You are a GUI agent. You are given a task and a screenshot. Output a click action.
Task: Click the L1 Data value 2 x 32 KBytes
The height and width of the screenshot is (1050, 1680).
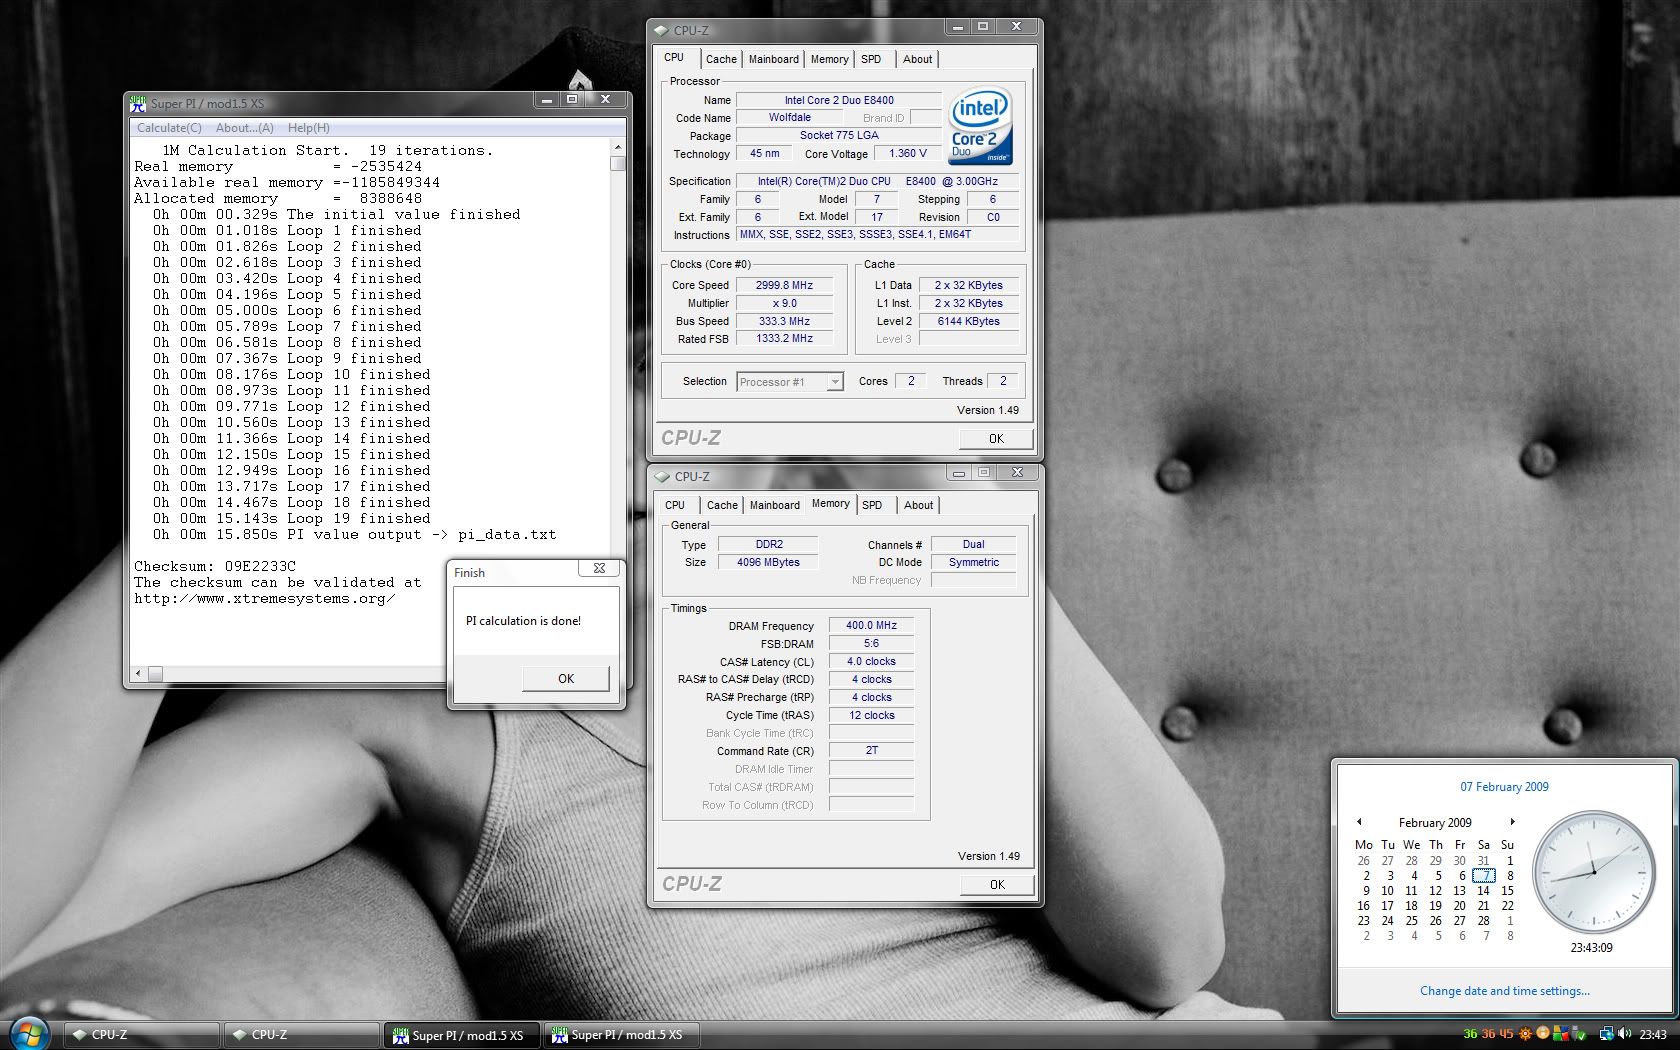(x=968, y=285)
